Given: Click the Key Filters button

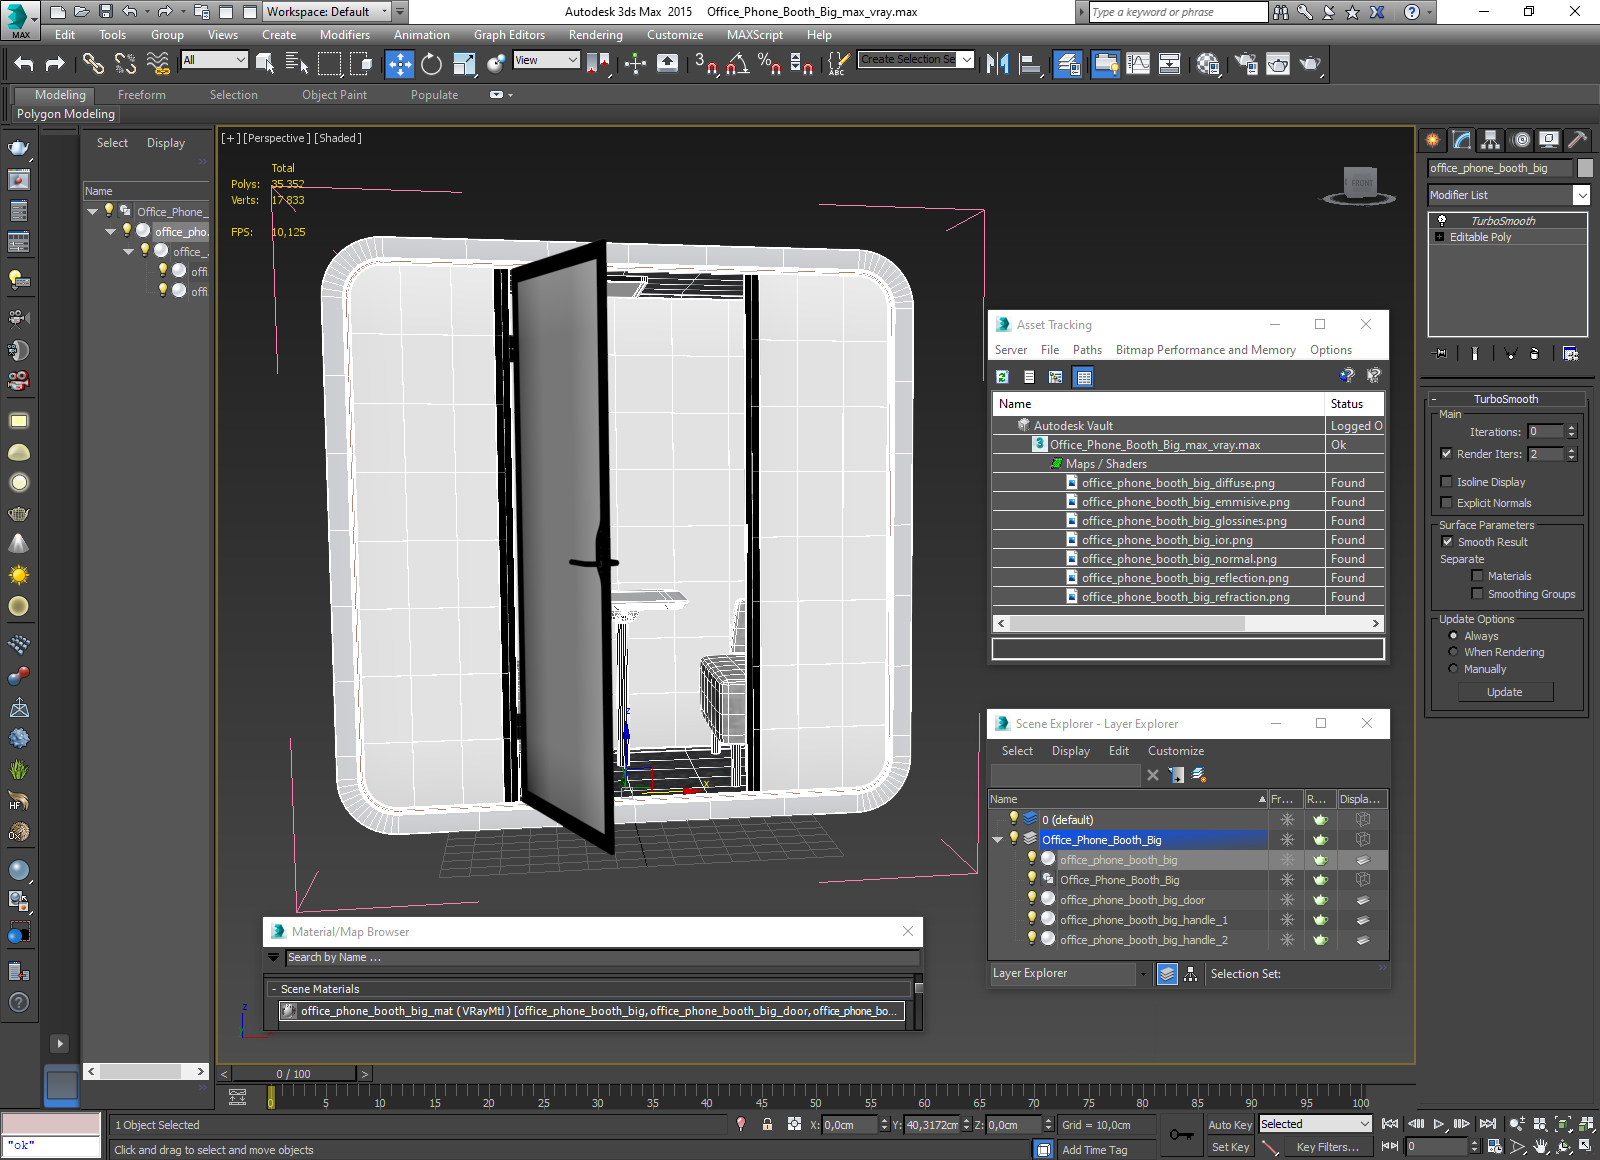Looking at the screenshot, I should click(x=1327, y=1147).
